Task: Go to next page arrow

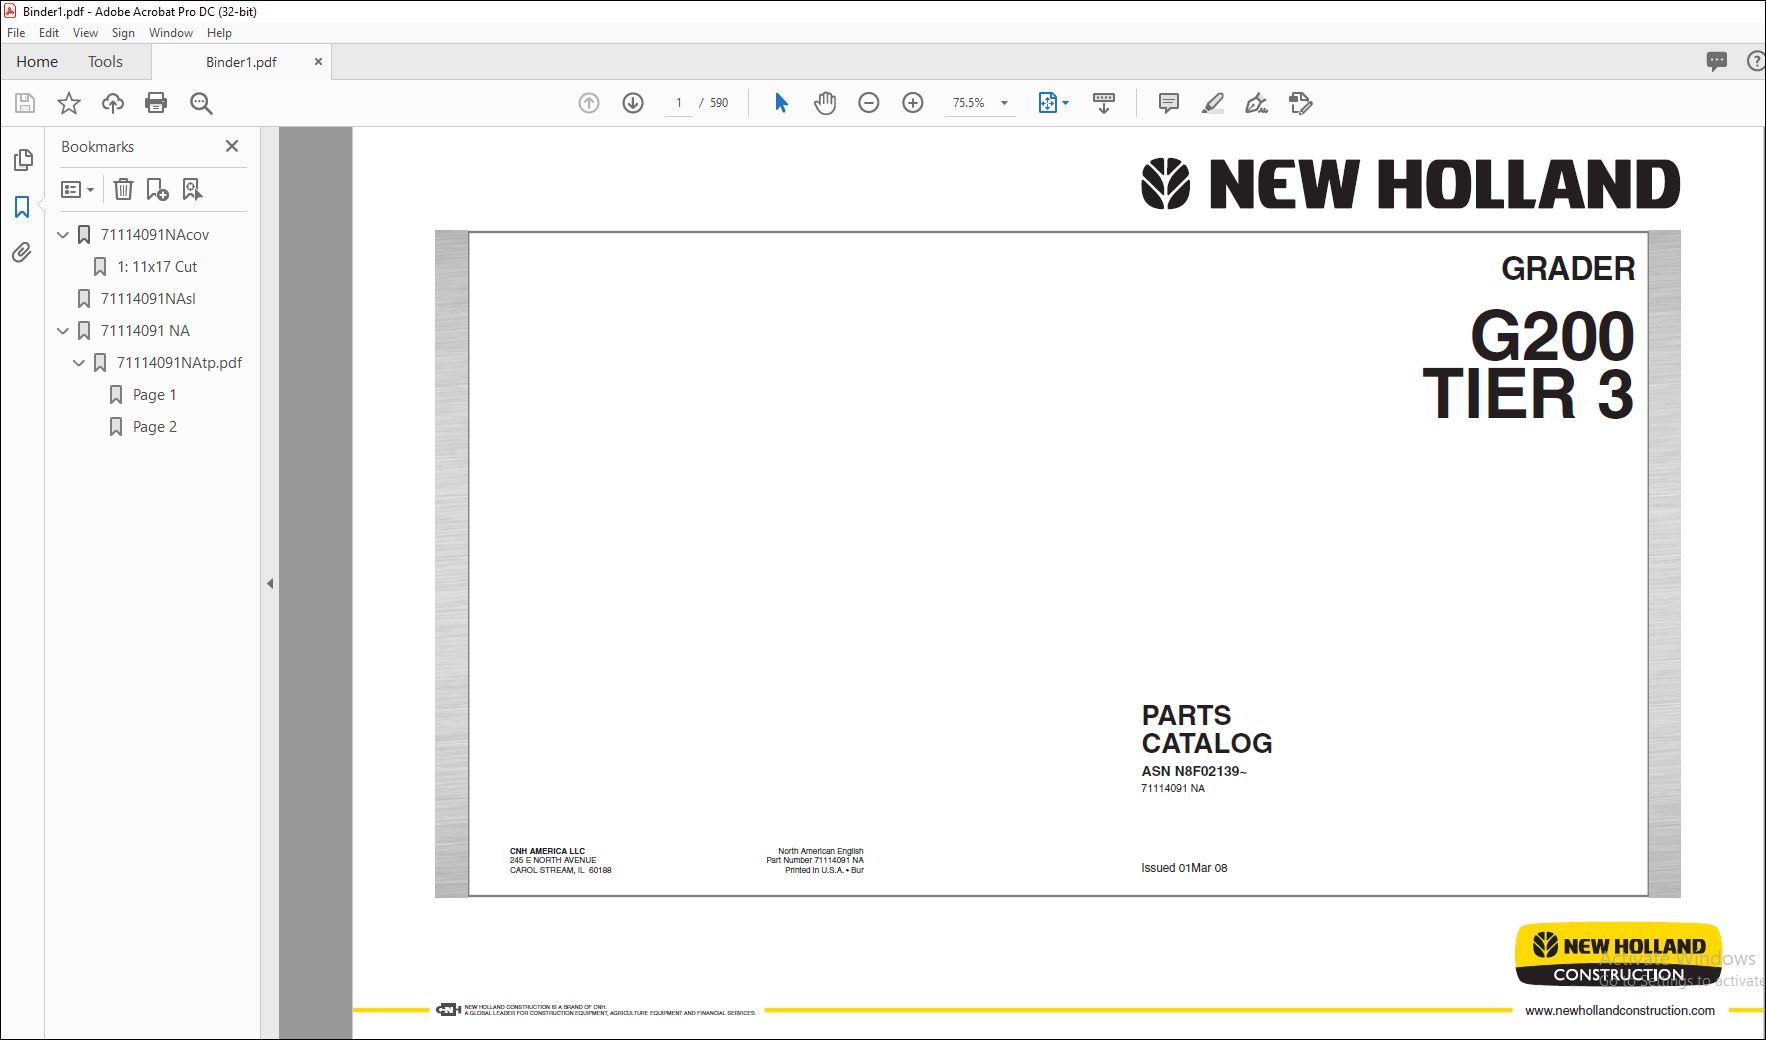Action: pos(633,103)
